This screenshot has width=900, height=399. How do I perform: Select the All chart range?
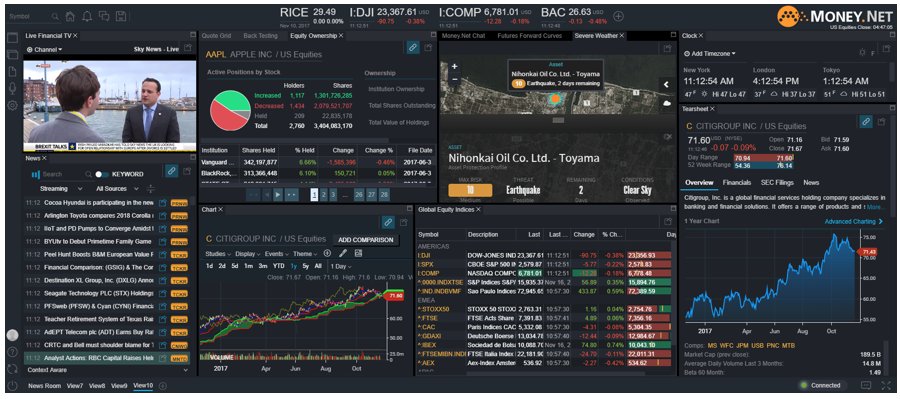318,266
